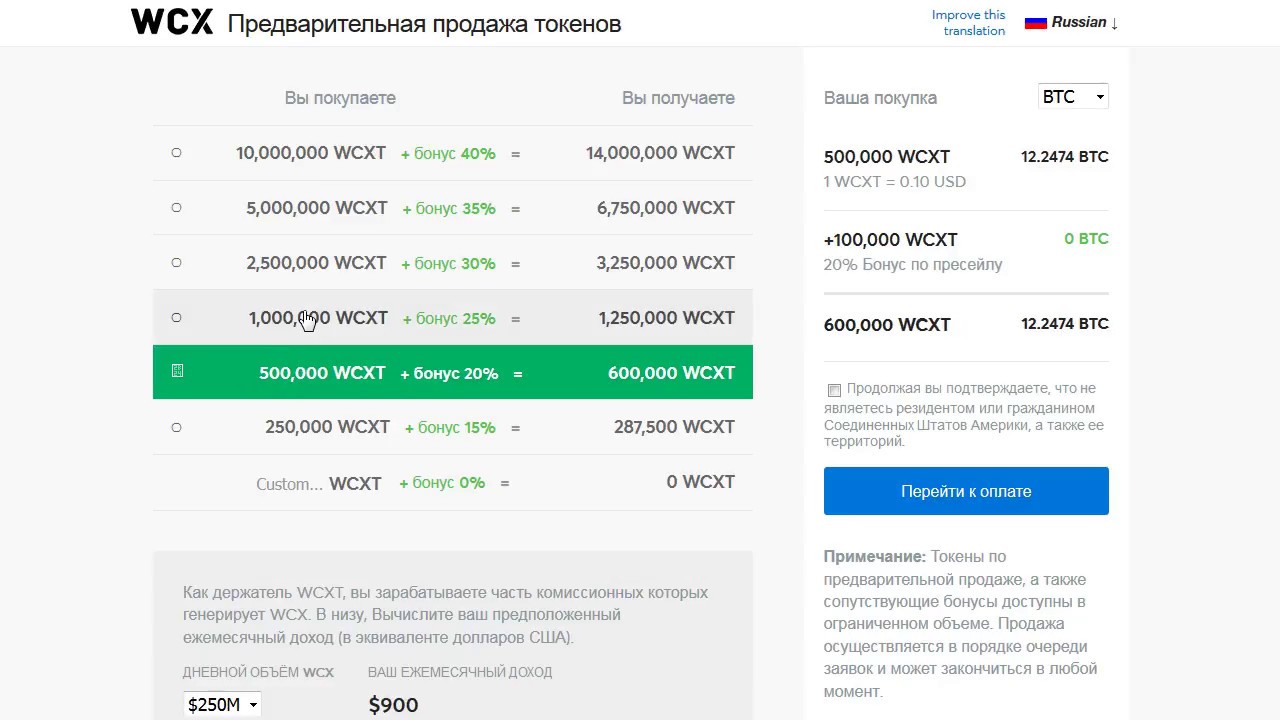This screenshot has height=720, width=1280.
Task: Open the BTC currency dropdown
Action: (1073, 97)
